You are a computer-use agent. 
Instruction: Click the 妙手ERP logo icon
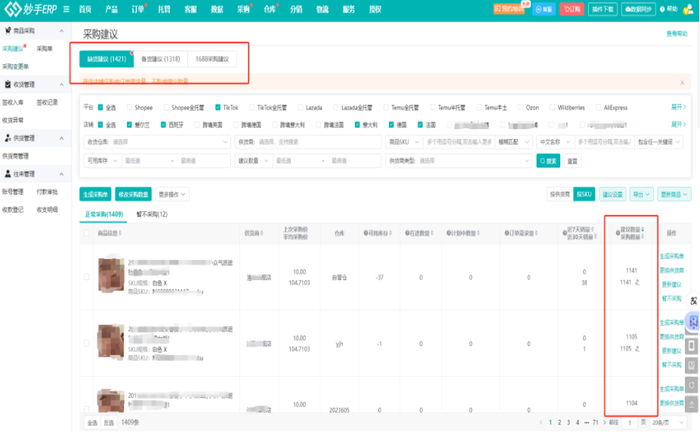tap(10, 9)
